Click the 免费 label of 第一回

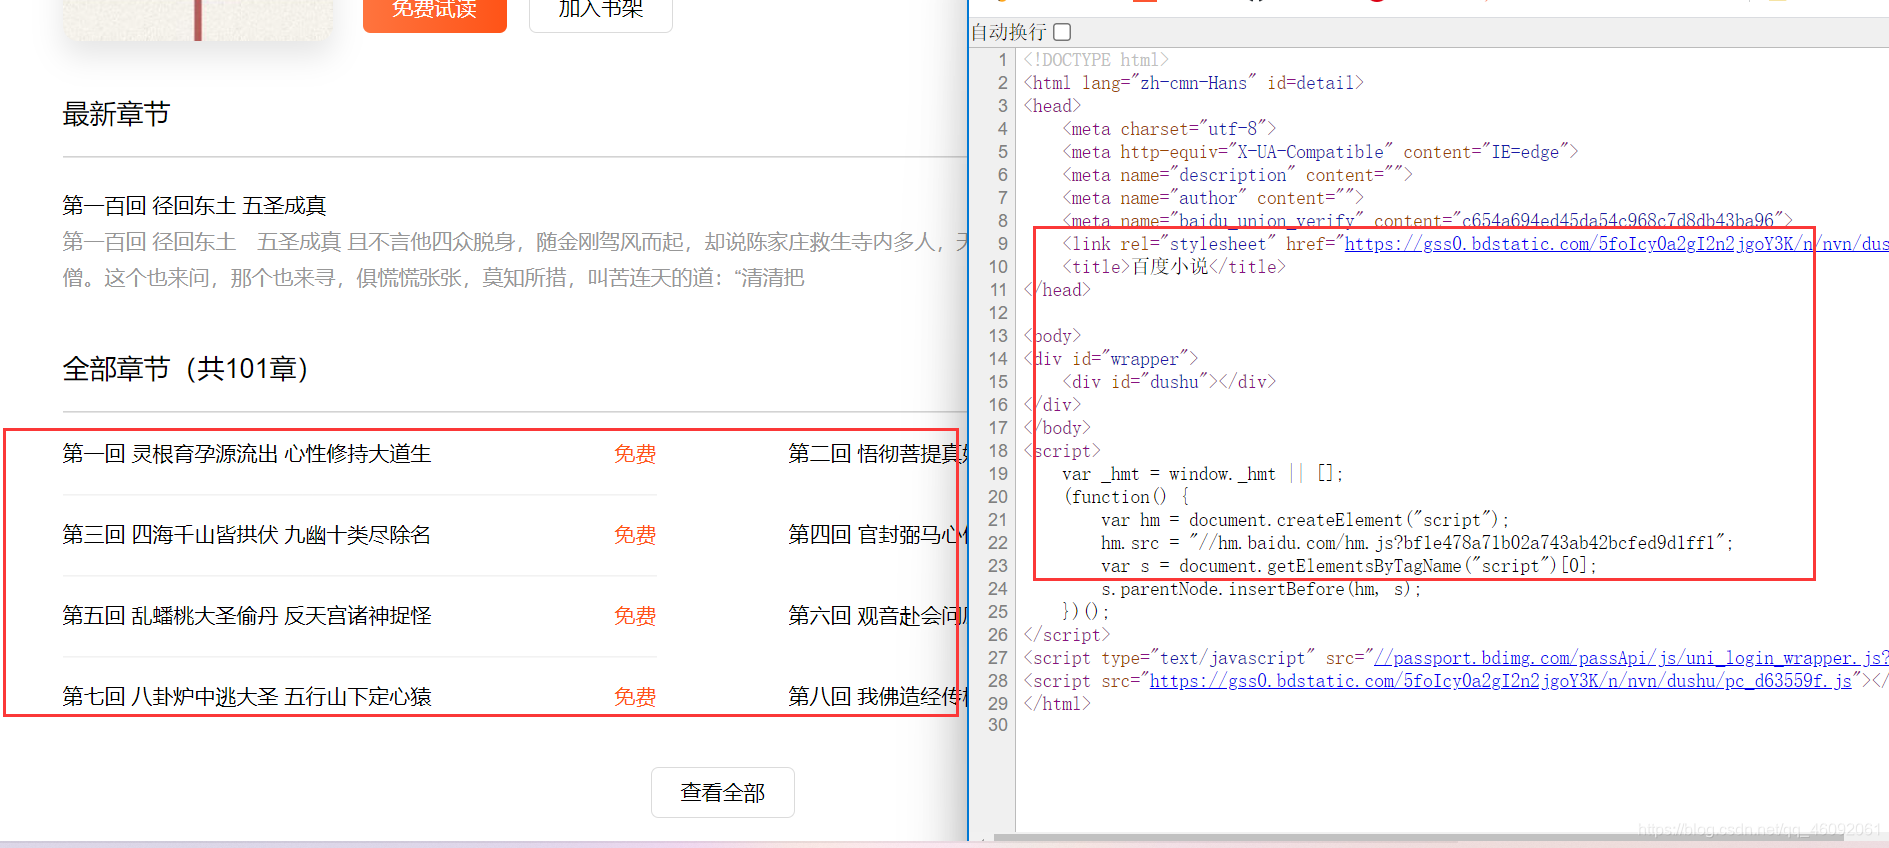[635, 454]
